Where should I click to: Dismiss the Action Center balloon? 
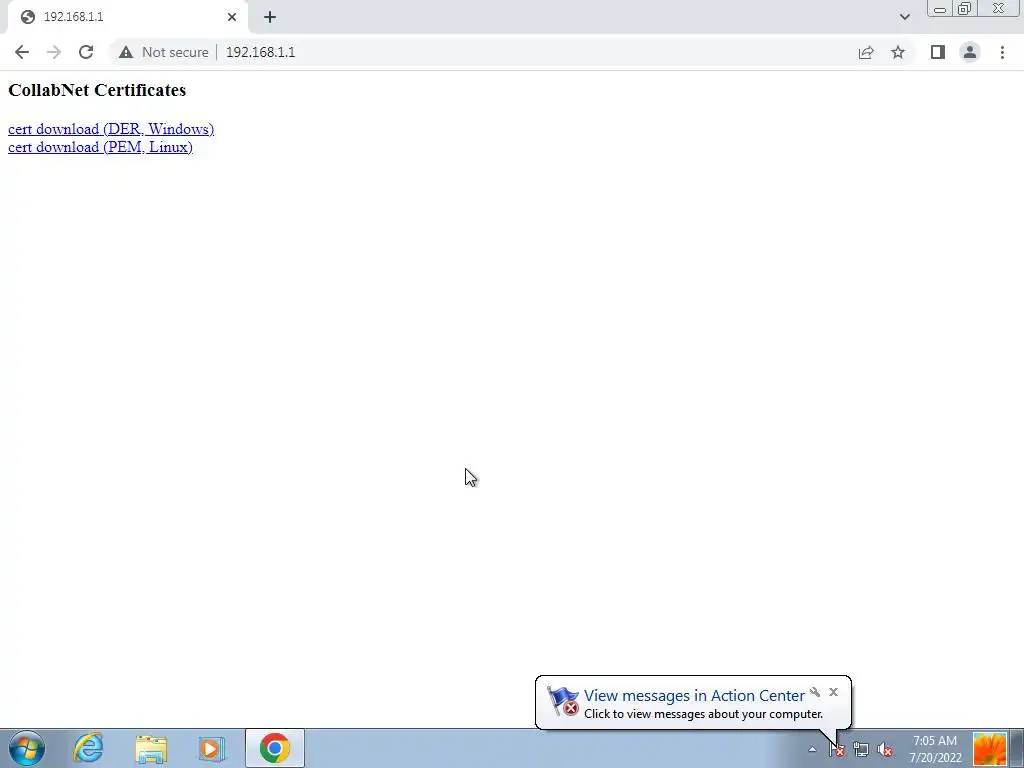(833, 692)
